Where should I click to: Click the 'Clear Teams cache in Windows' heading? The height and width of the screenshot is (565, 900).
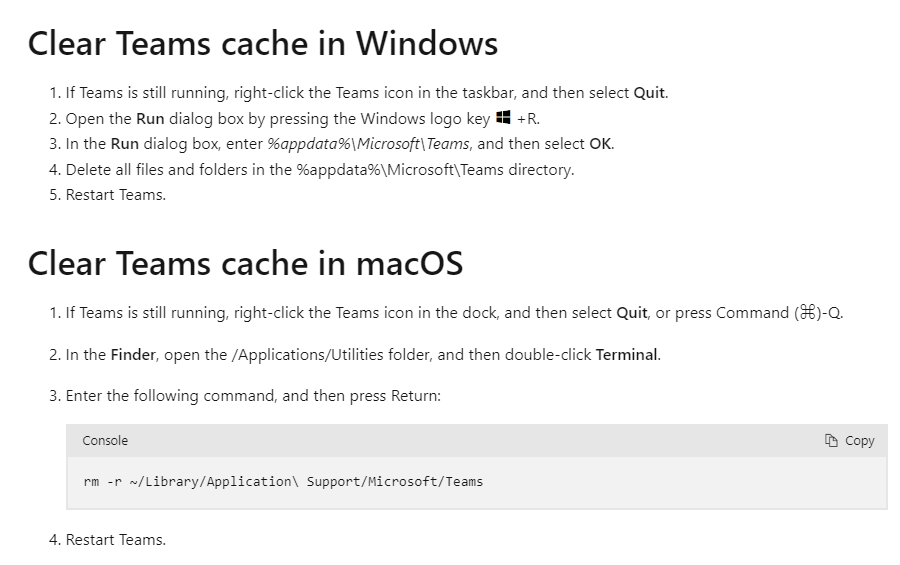[x=263, y=44]
